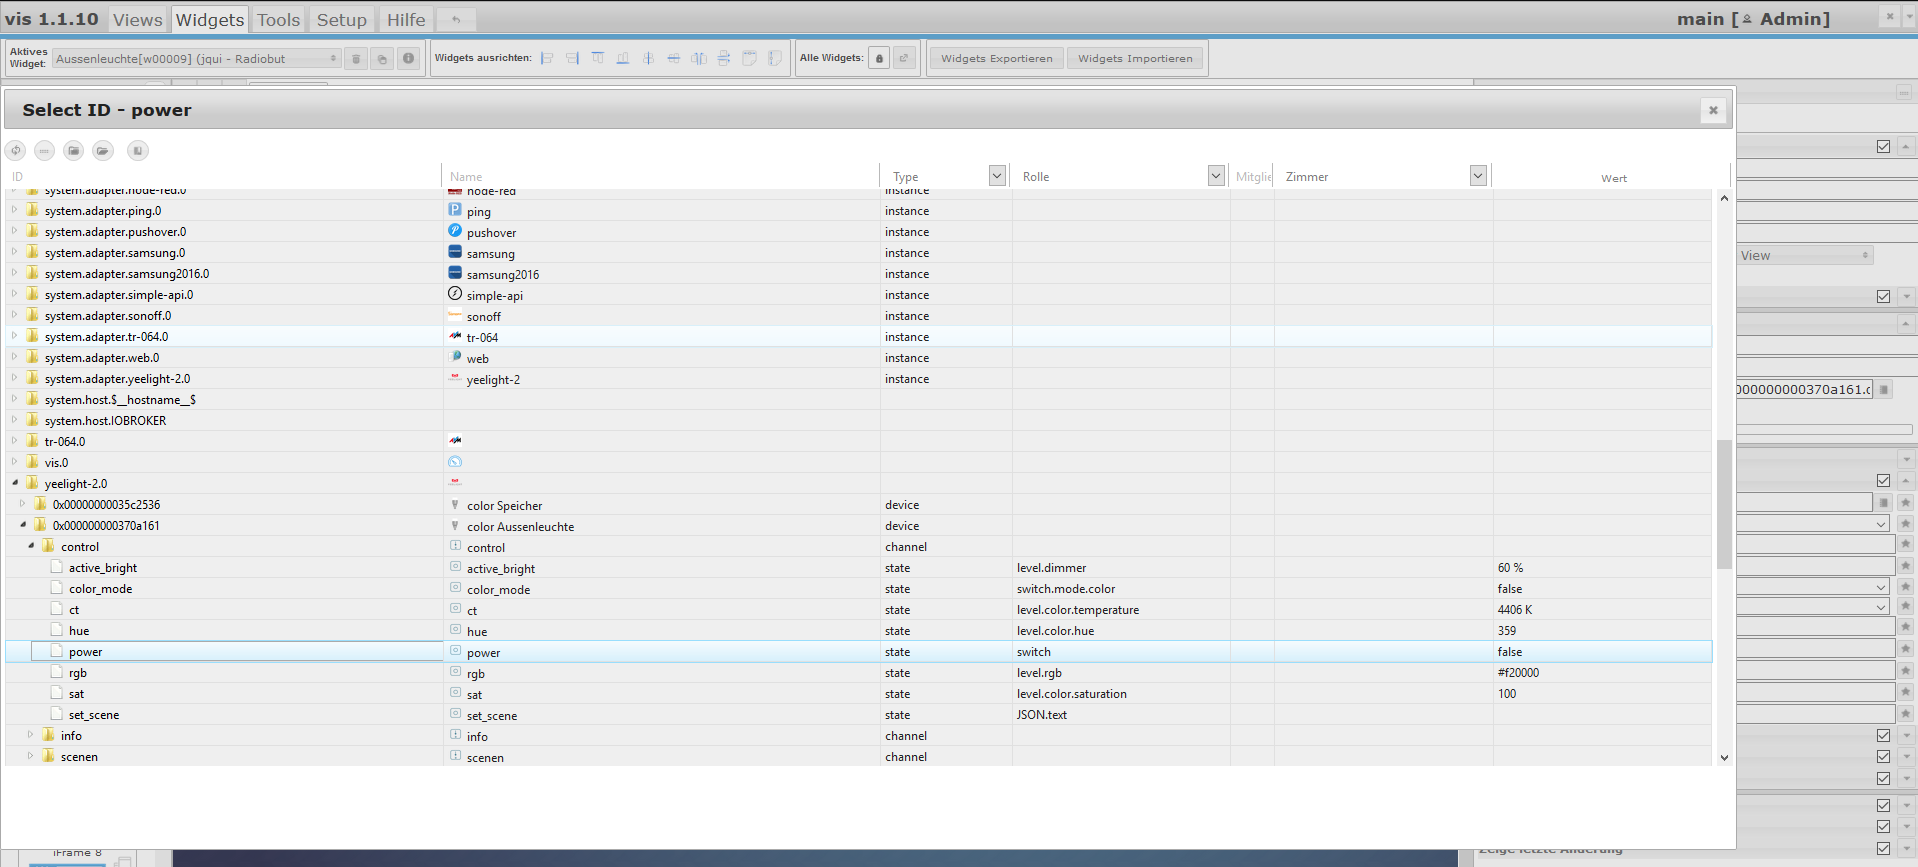1918x867 pixels.
Task: Select the hue state row
Action: coord(859,630)
